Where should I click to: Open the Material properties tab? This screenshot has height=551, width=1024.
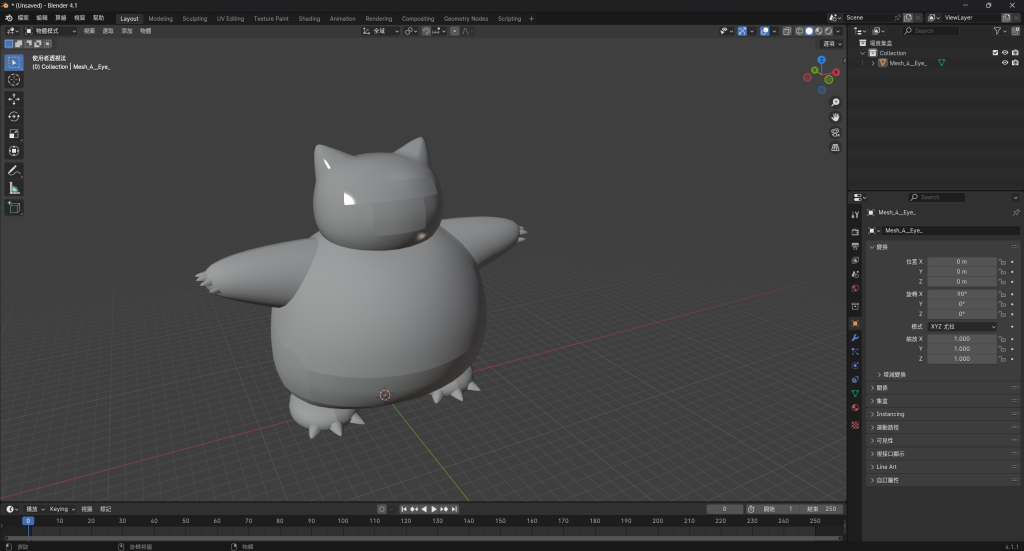[855, 407]
